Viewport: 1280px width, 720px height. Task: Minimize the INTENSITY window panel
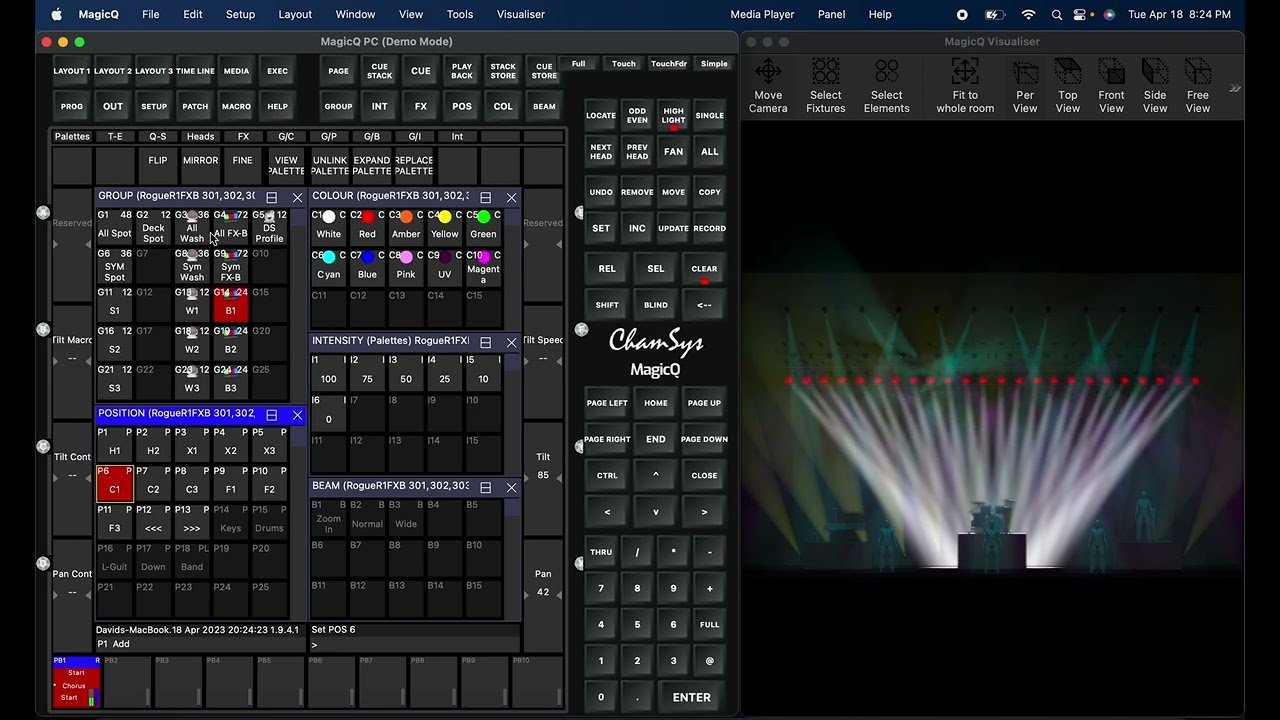click(x=485, y=342)
